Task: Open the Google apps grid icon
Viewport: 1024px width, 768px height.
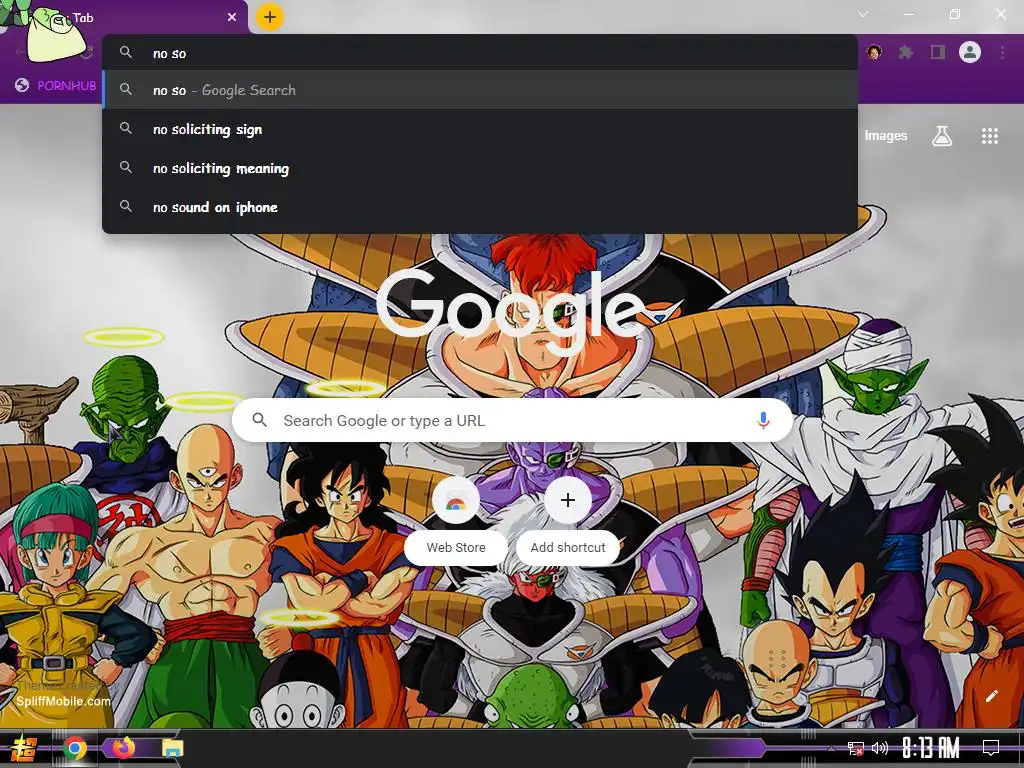Action: tap(989, 136)
